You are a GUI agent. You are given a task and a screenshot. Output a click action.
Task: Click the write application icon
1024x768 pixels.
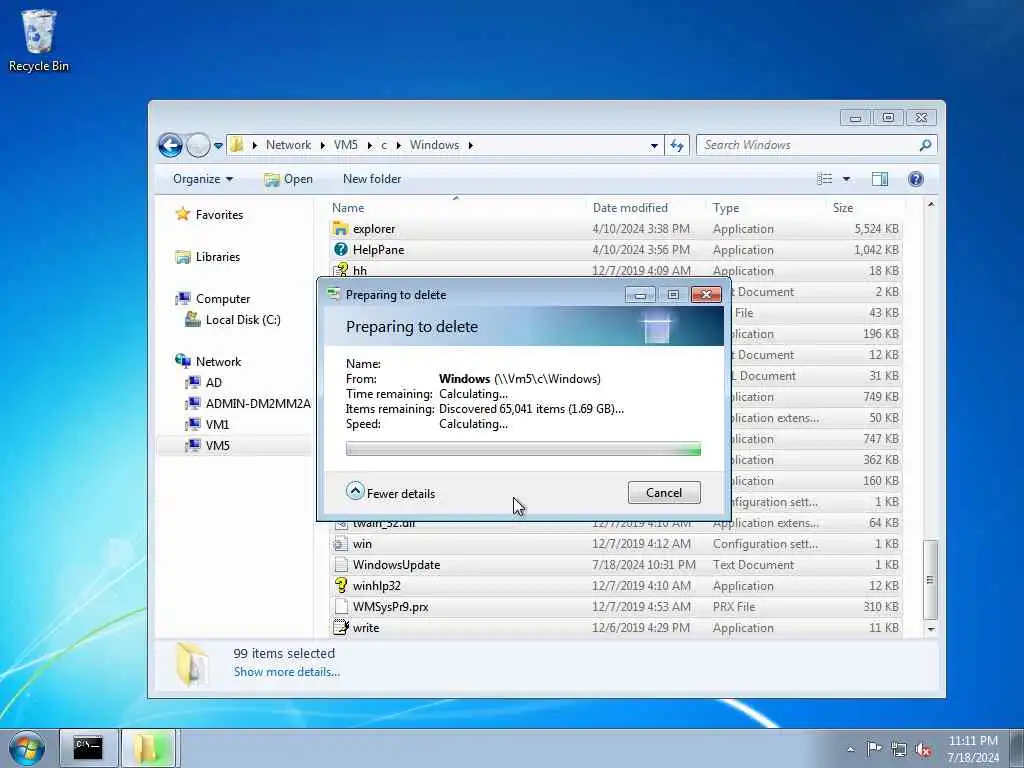click(x=340, y=628)
